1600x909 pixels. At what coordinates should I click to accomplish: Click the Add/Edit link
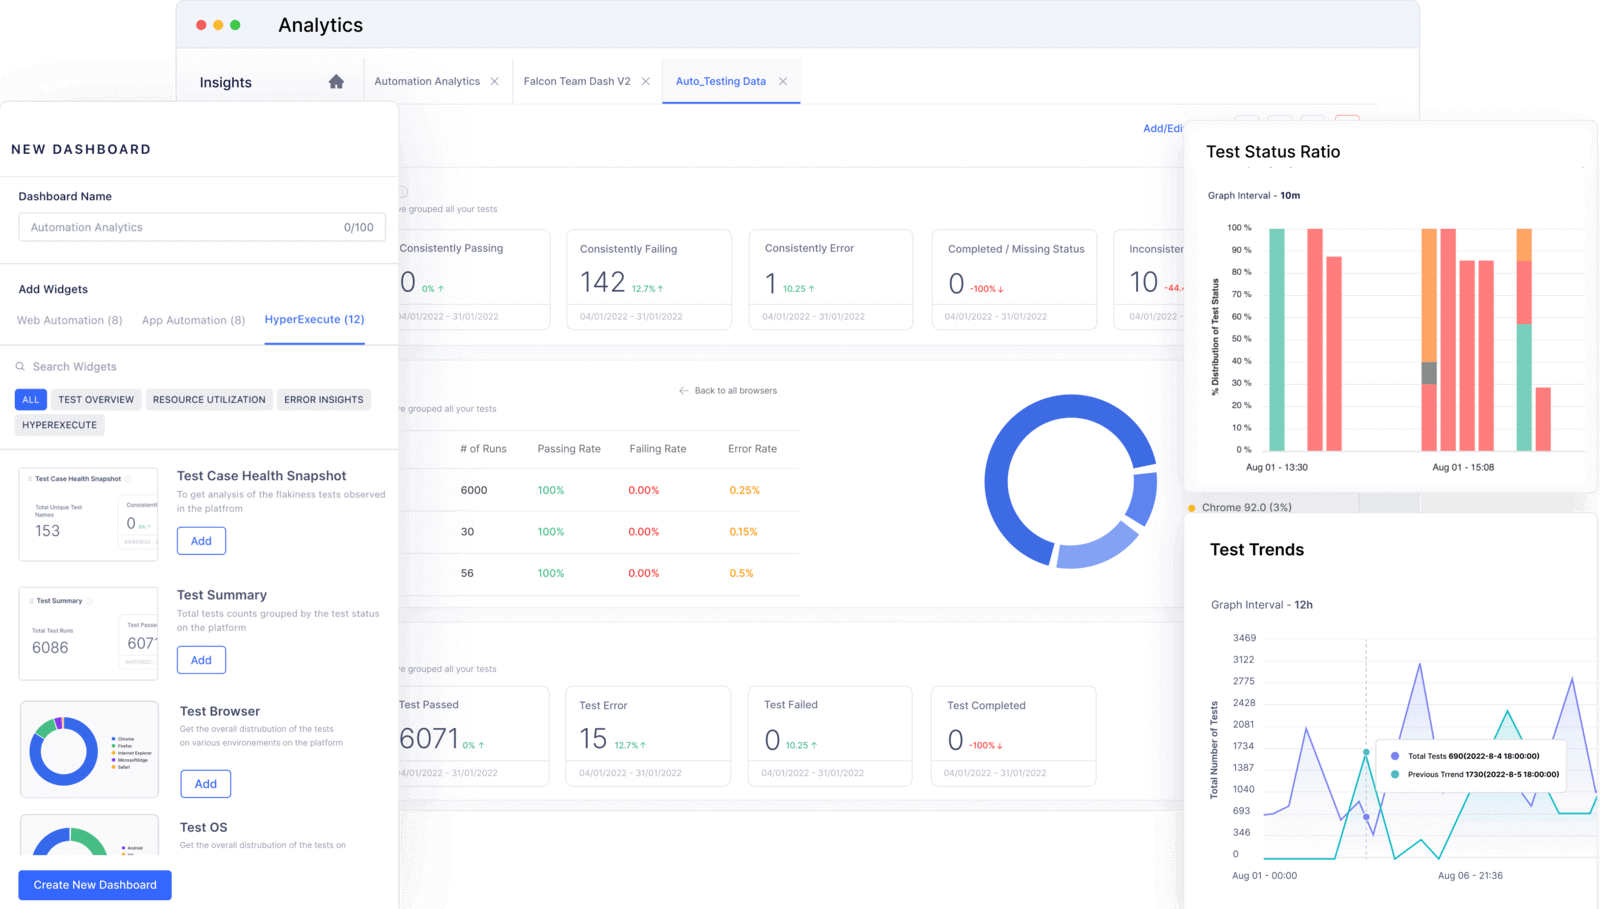(1163, 128)
